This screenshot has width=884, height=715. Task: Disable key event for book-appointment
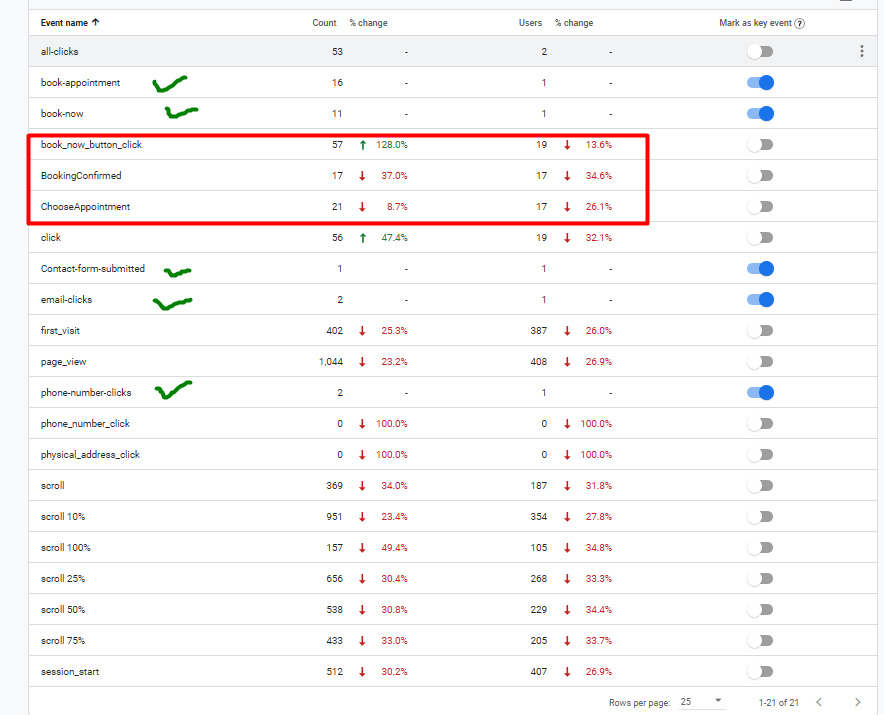point(760,83)
